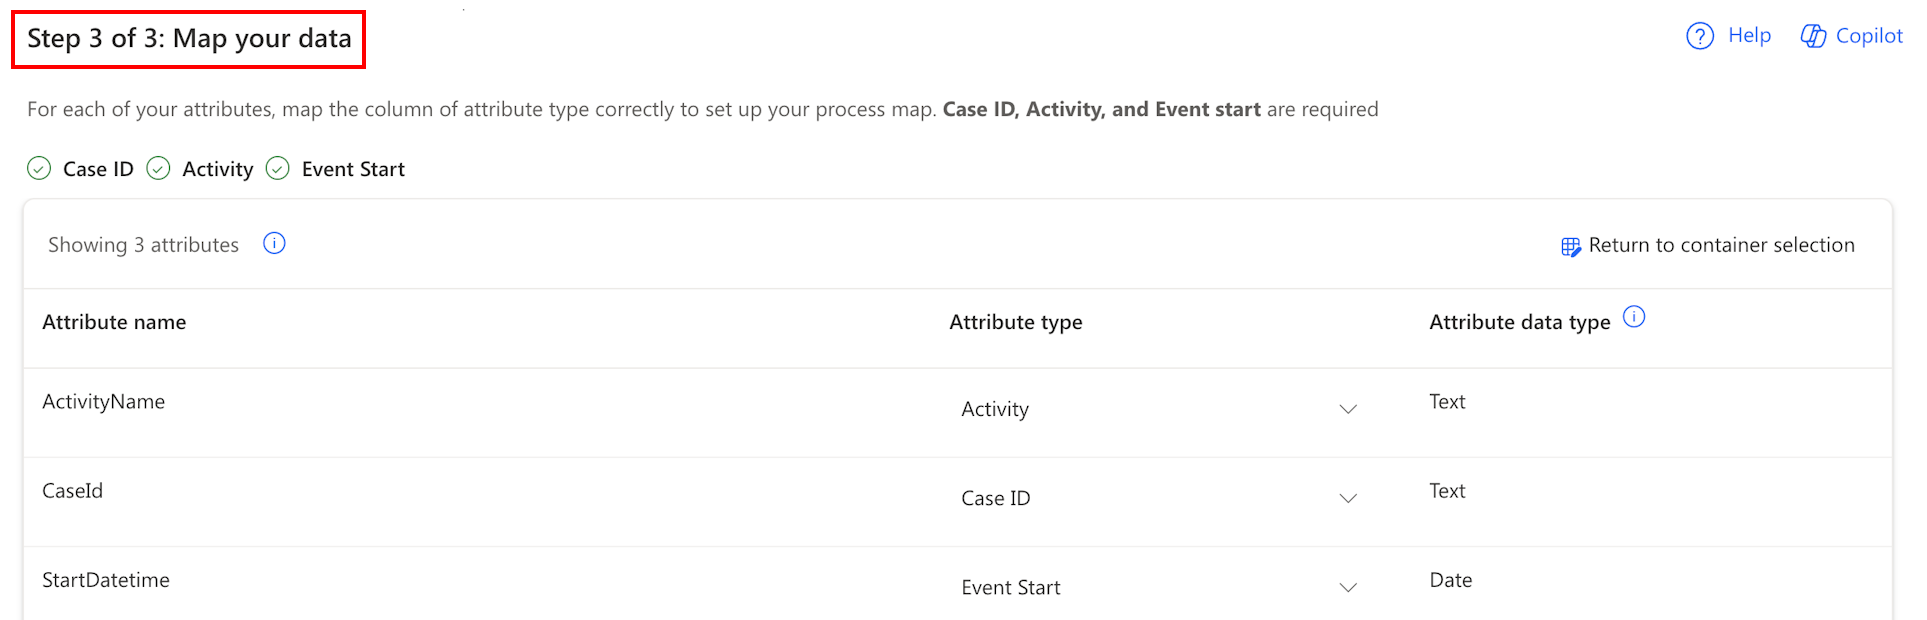The width and height of the screenshot is (1927, 620).
Task: Select the ActivityName attribute row
Action: (958, 413)
